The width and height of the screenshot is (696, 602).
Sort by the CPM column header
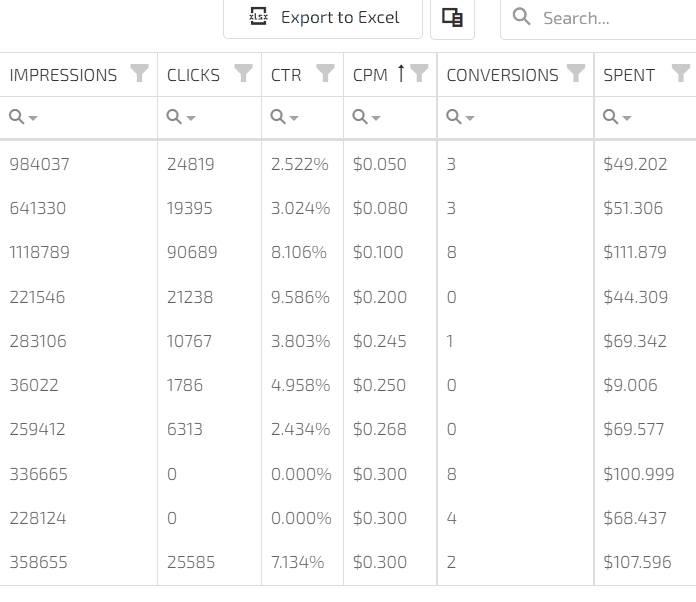[x=370, y=75]
